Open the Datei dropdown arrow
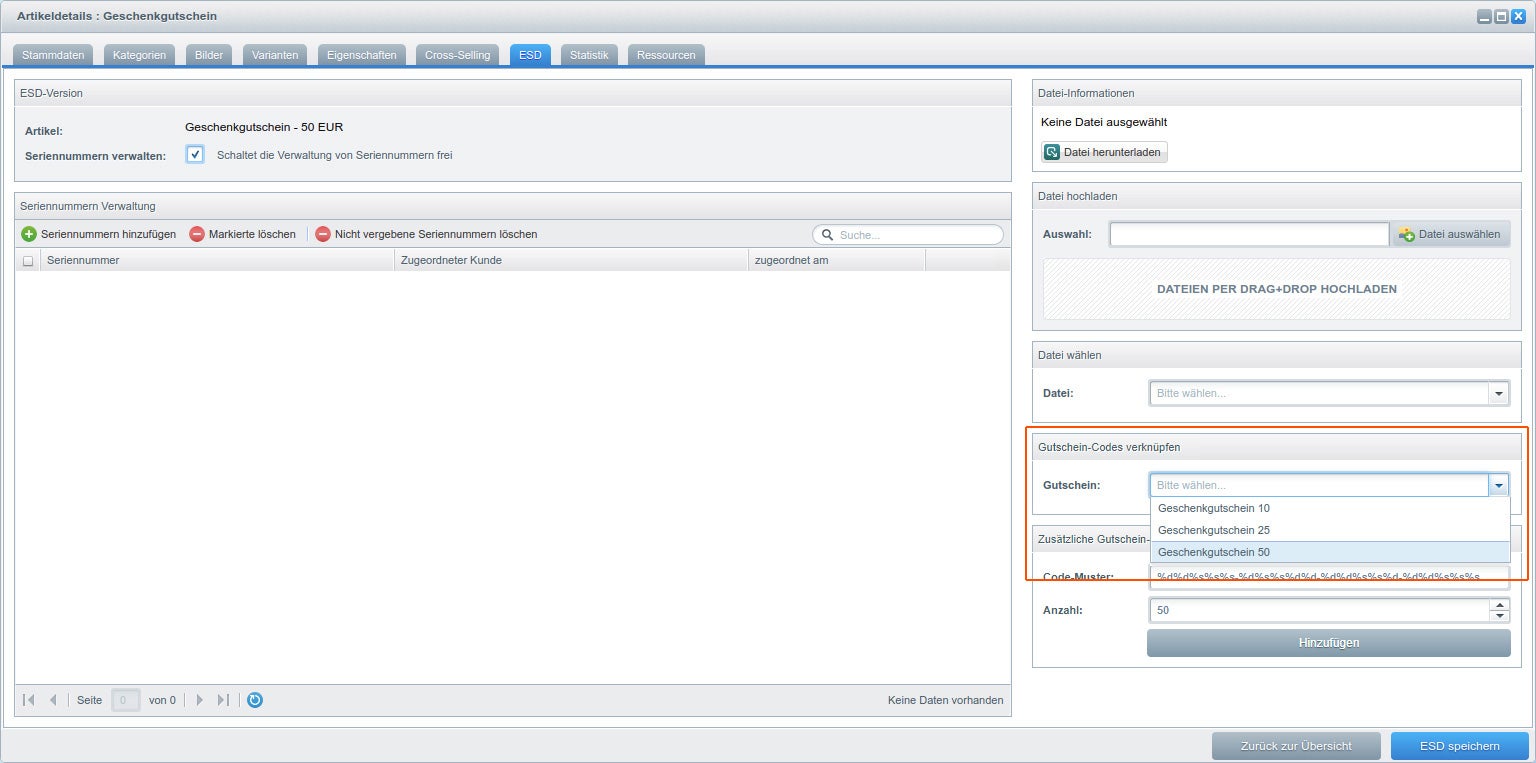Viewport: 1536px width, 763px height. tap(1499, 393)
